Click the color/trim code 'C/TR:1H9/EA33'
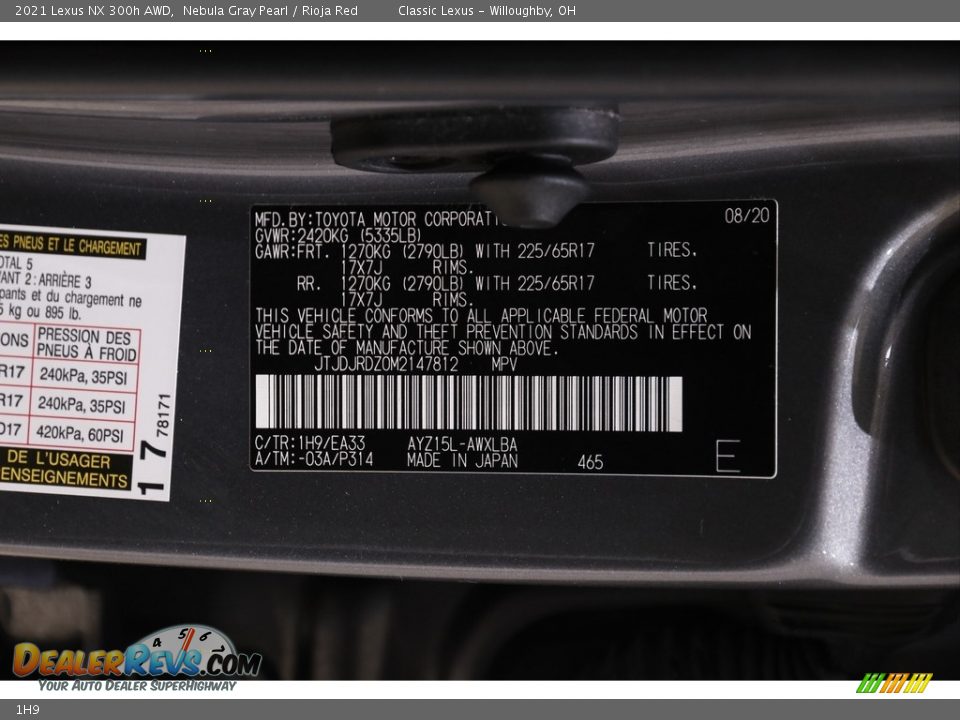 310,443
